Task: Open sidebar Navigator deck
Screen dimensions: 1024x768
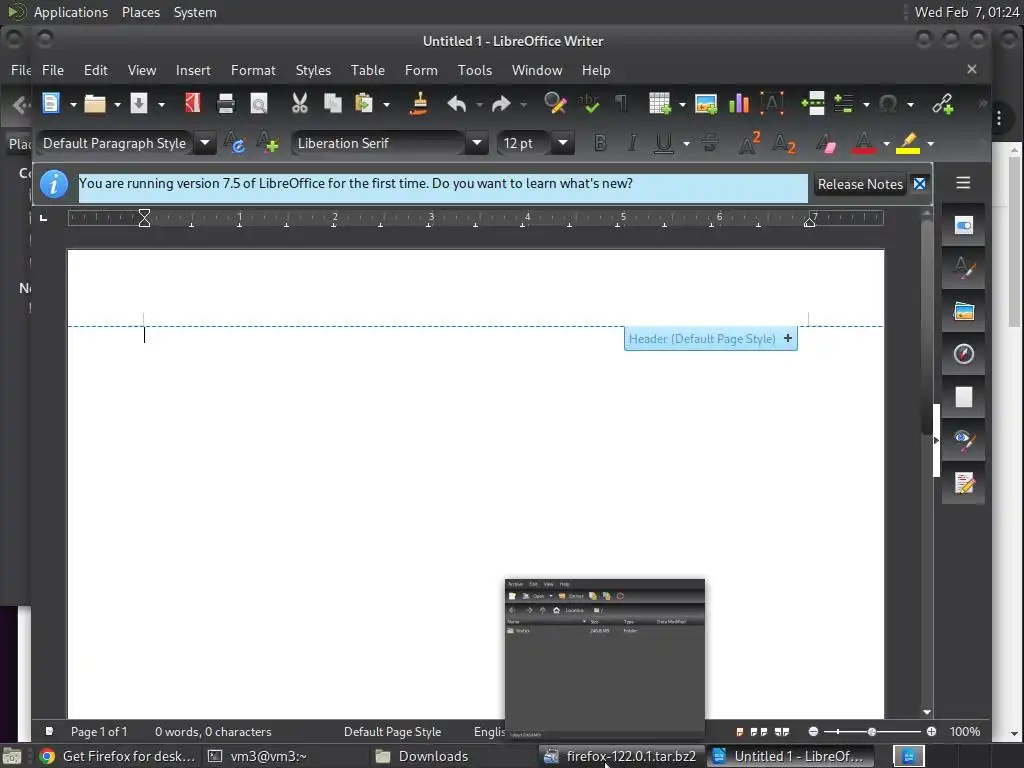Action: 963,354
